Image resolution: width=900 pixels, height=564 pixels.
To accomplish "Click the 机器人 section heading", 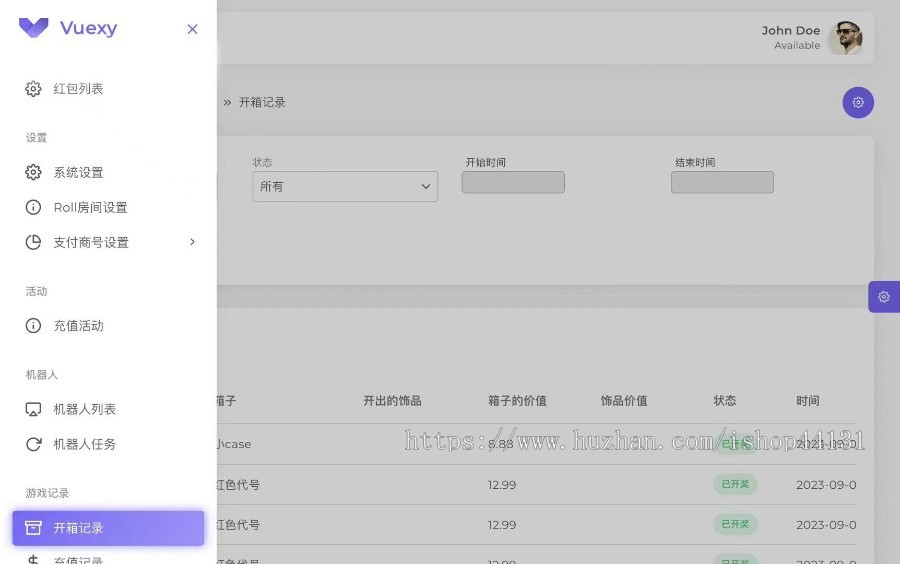I will click(41, 375).
